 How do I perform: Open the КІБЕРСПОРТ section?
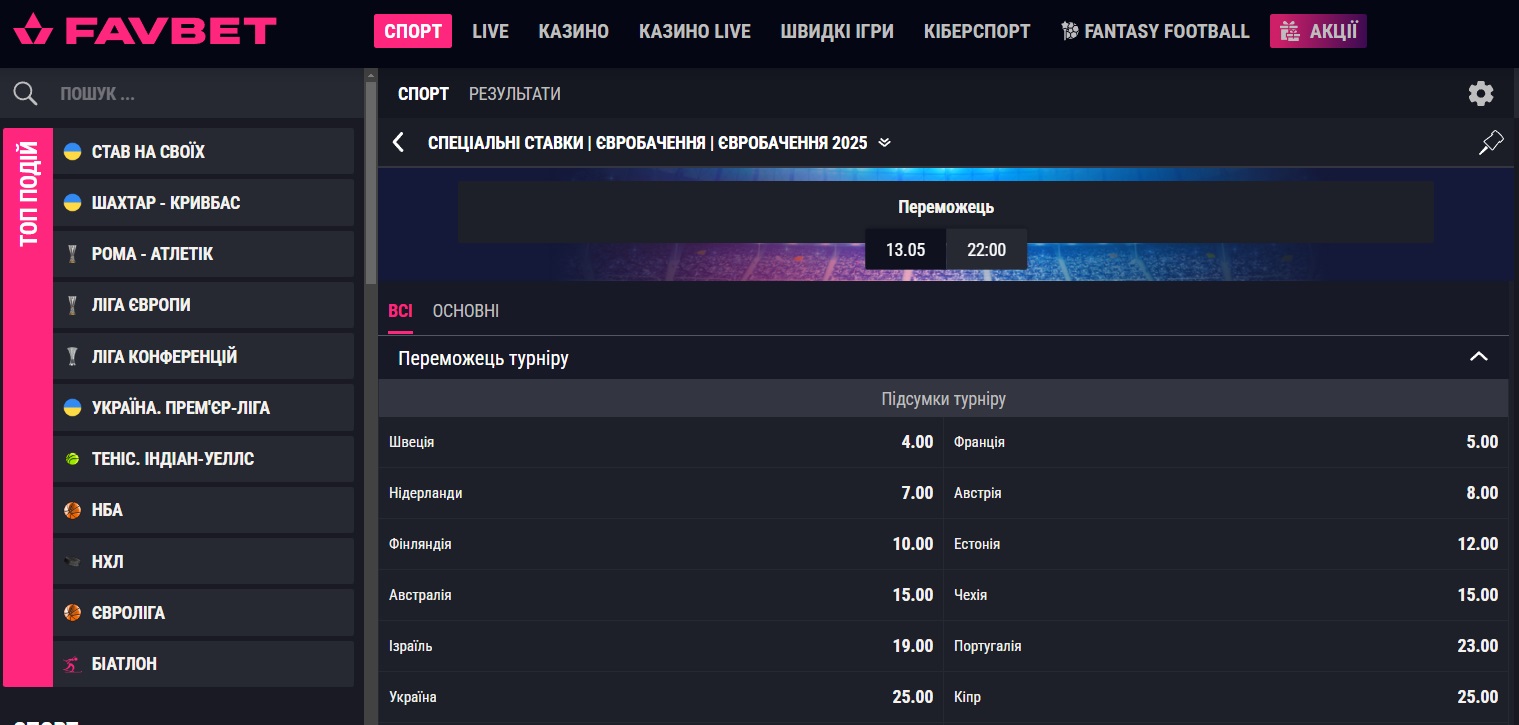[977, 31]
